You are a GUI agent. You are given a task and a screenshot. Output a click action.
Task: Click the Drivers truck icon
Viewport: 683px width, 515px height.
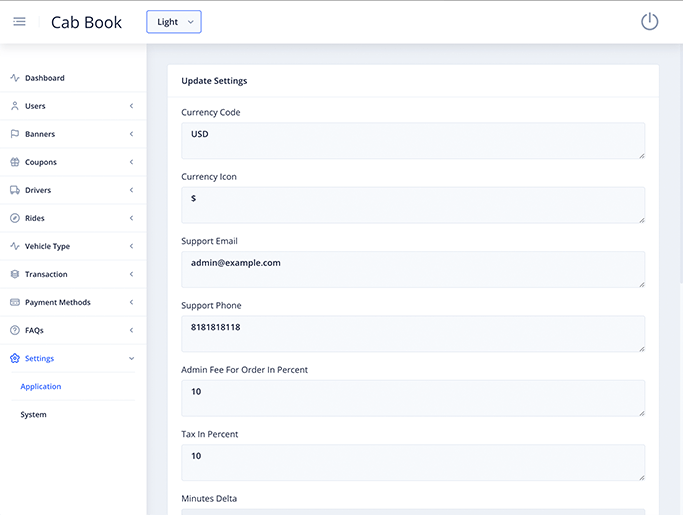[x=15, y=190]
